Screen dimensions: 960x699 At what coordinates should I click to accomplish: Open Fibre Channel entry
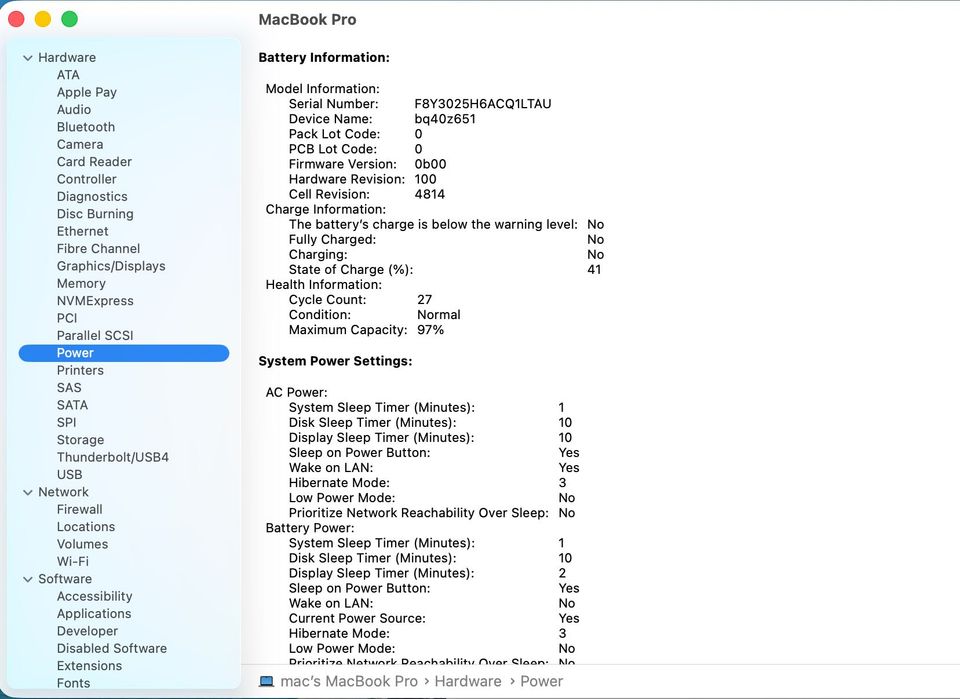[x=98, y=249]
